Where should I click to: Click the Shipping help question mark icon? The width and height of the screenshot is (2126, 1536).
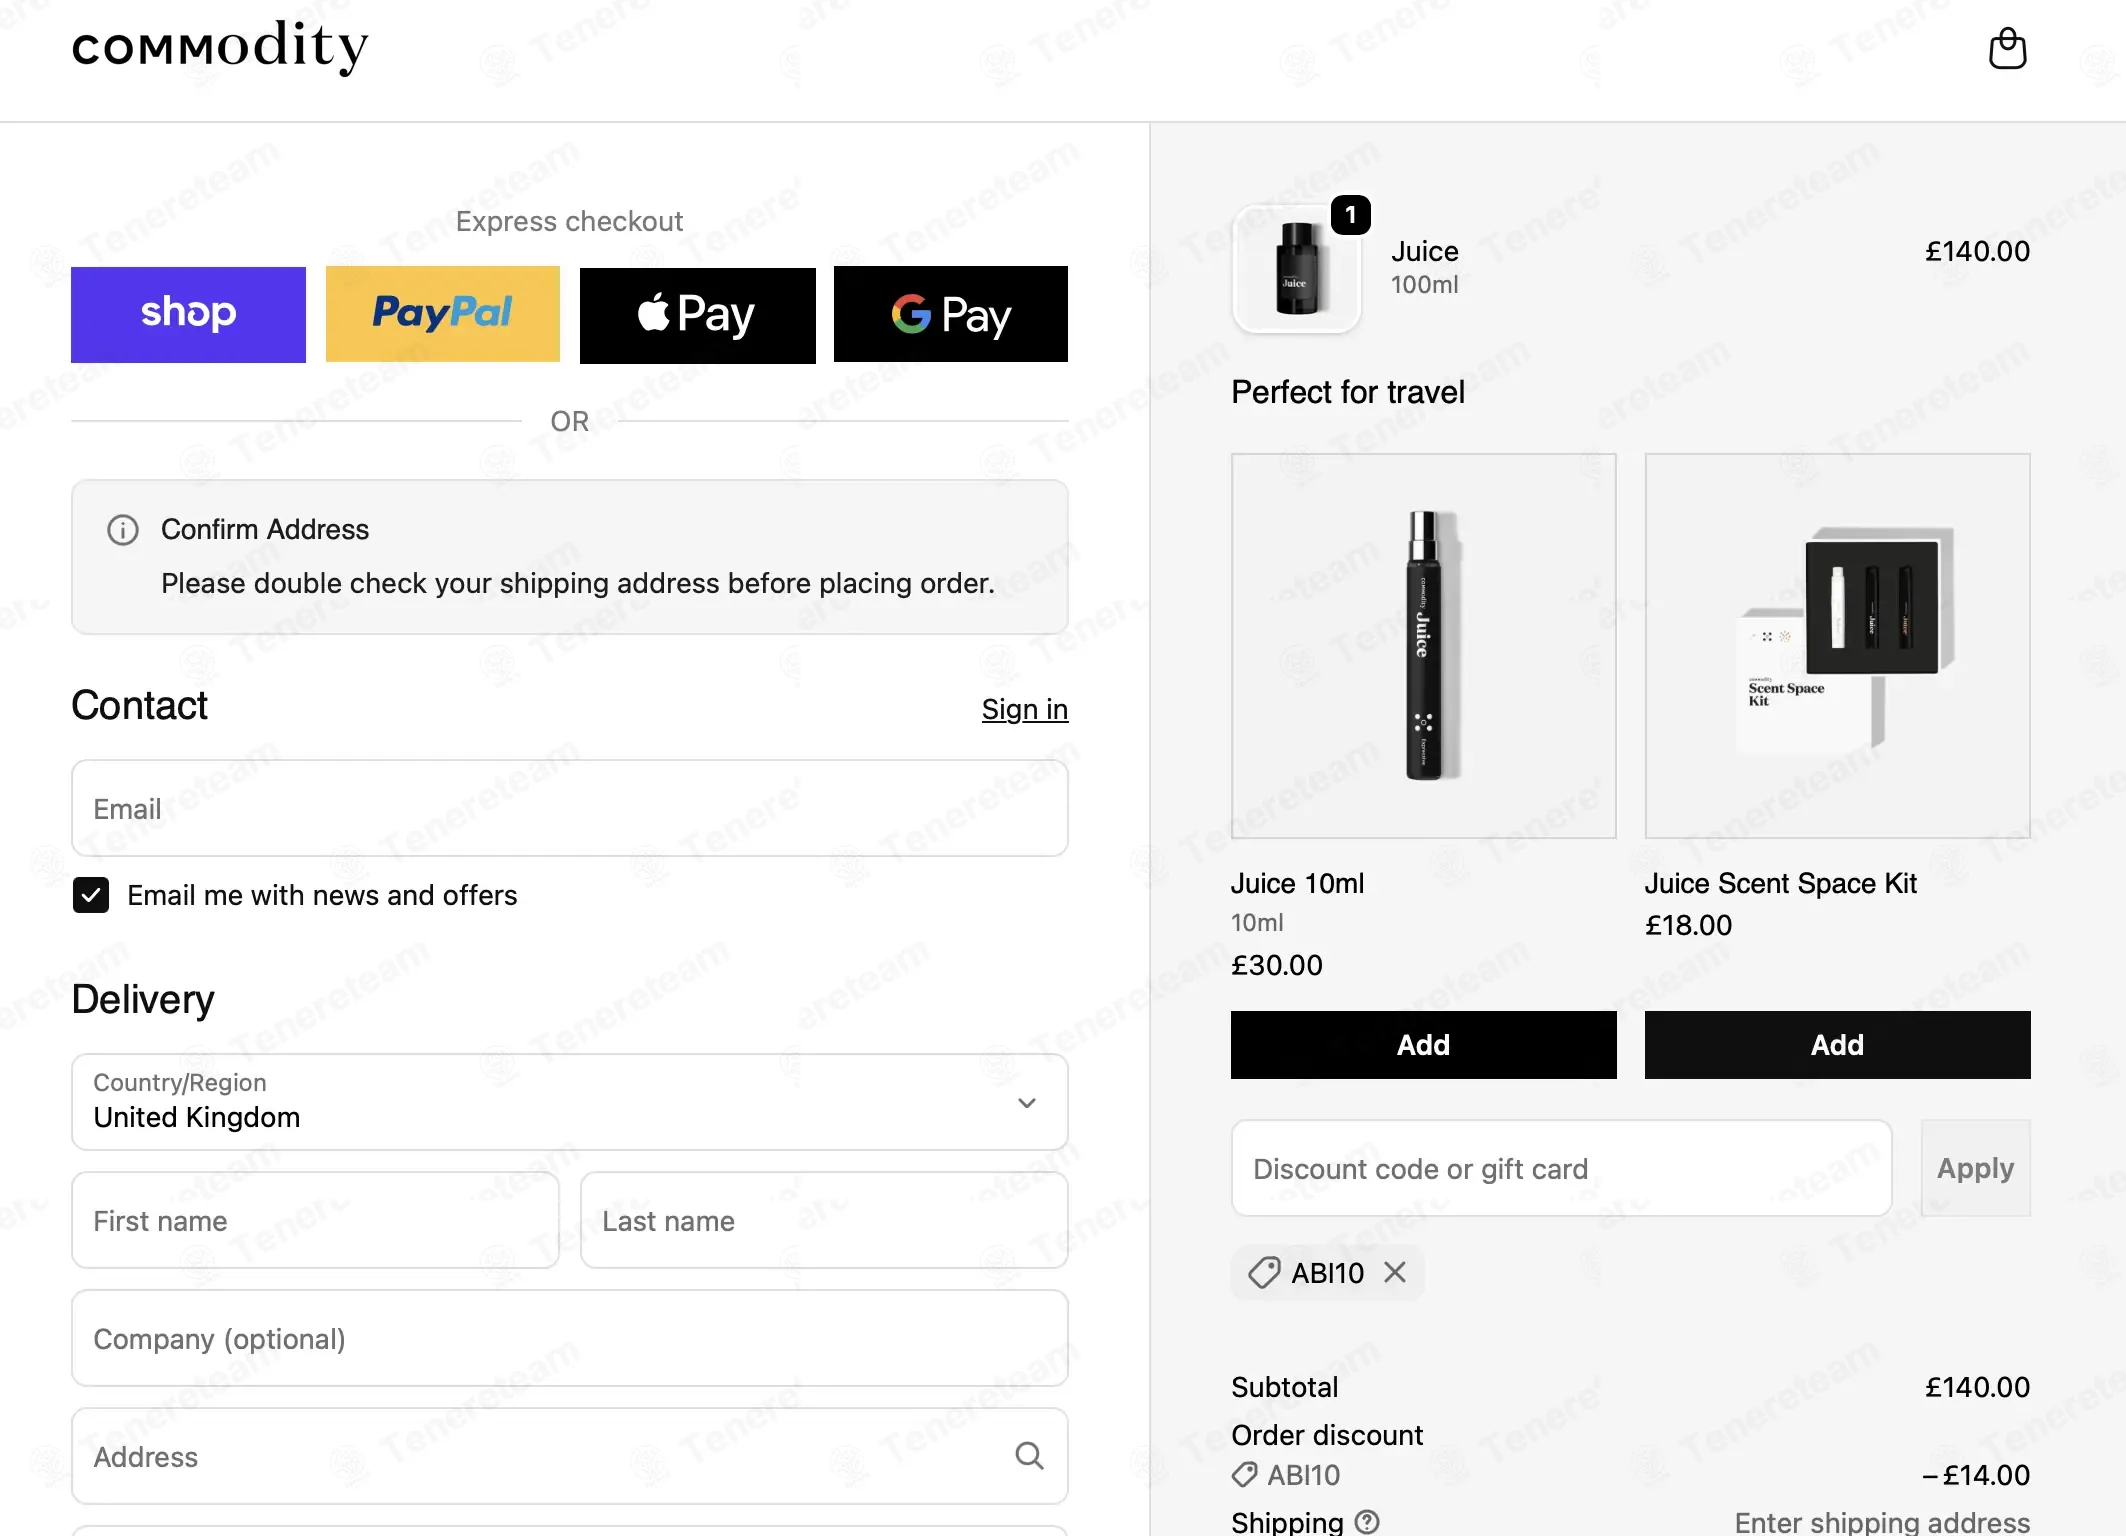coord(1367,1522)
